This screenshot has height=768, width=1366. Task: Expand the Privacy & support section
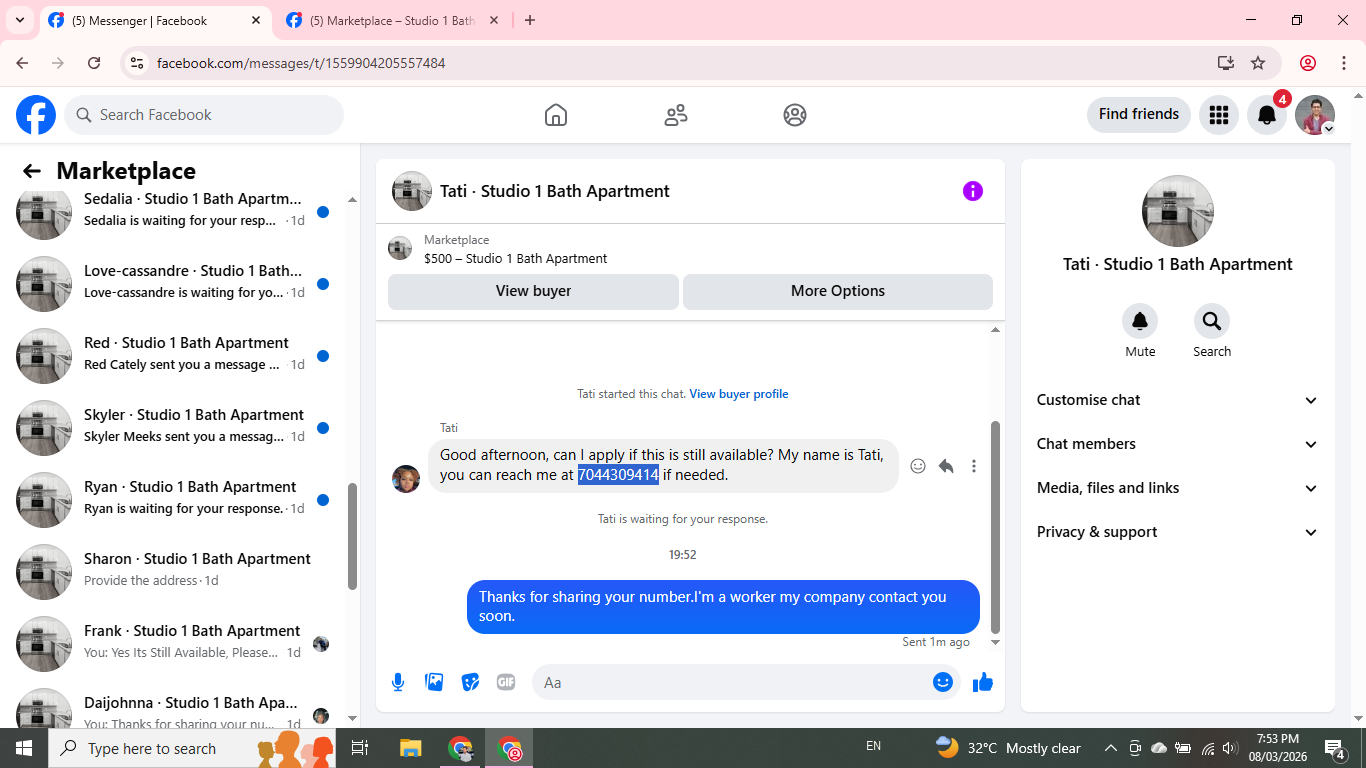click(1178, 532)
